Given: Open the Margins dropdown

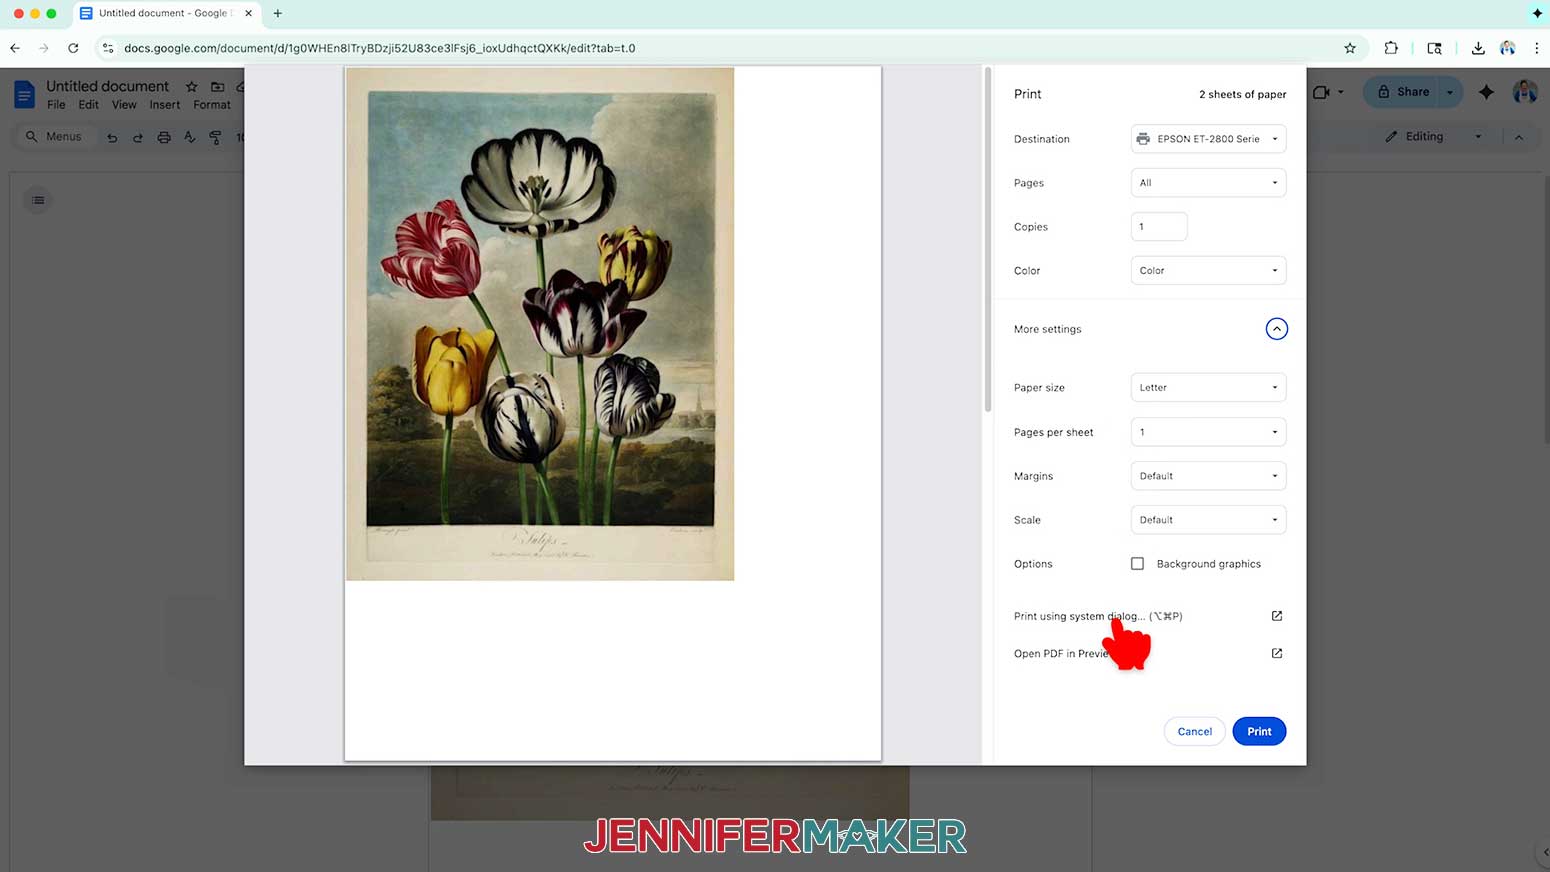Looking at the screenshot, I should coord(1208,476).
